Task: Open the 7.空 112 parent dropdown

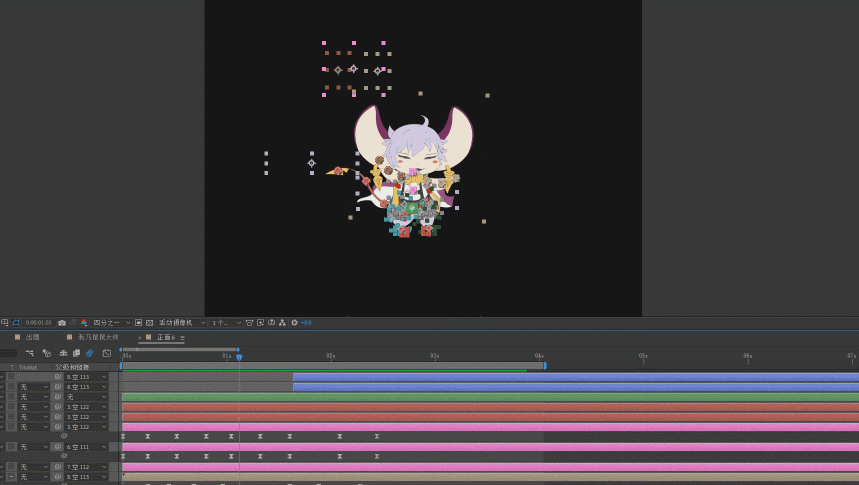Action: tap(86, 467)
